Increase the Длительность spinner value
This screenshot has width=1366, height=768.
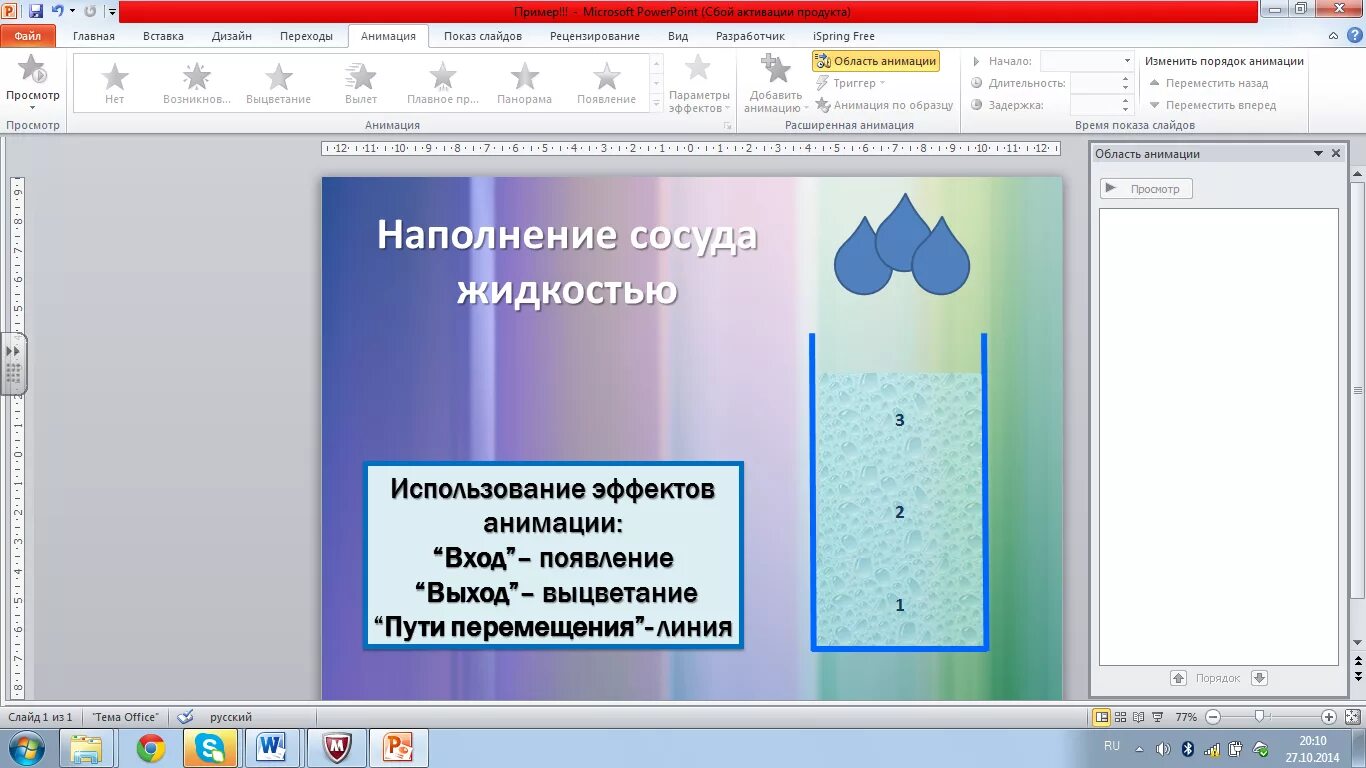tap(1127, 79)
